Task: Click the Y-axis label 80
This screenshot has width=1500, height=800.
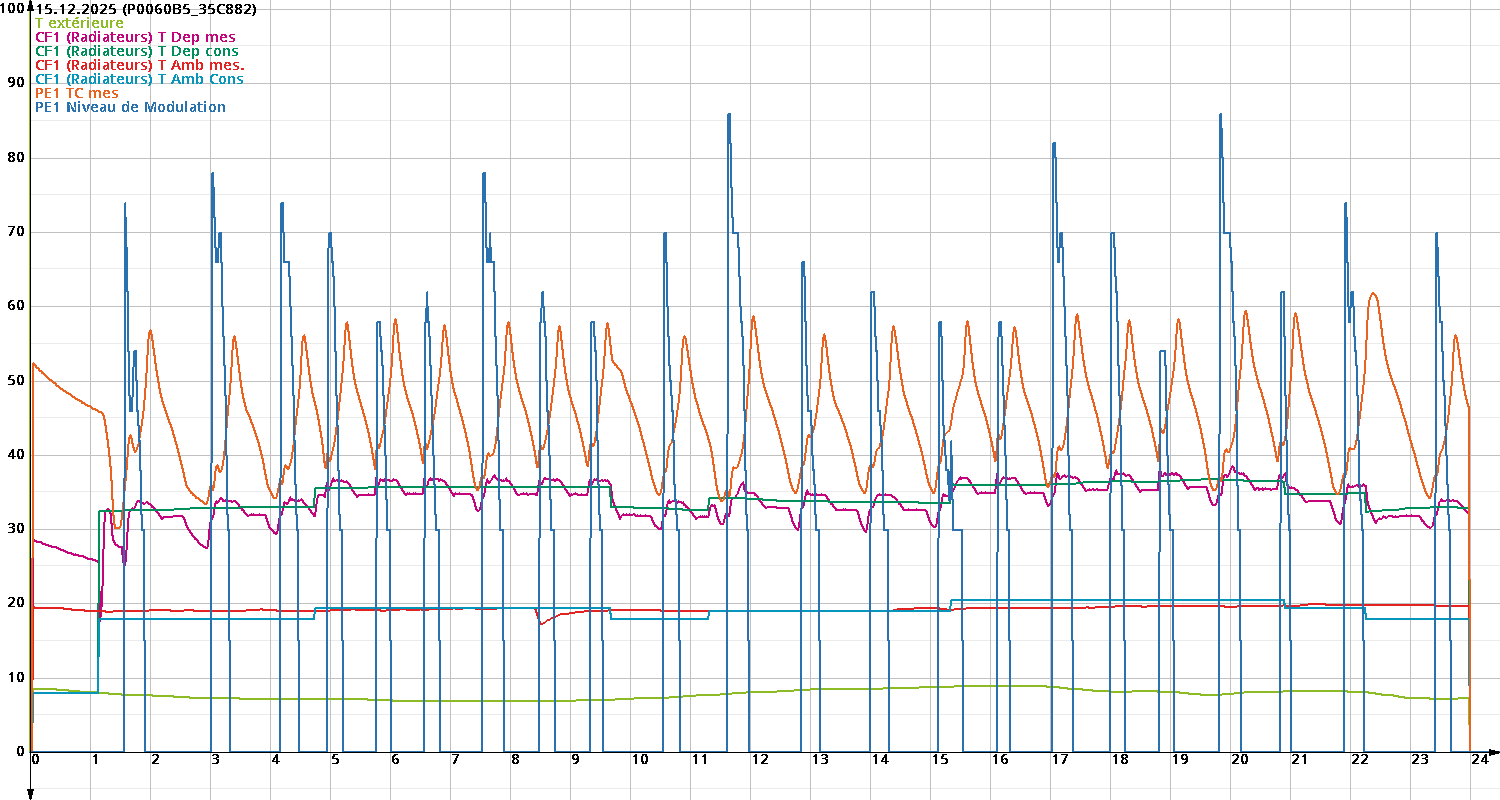Action: tap(17, 158)
